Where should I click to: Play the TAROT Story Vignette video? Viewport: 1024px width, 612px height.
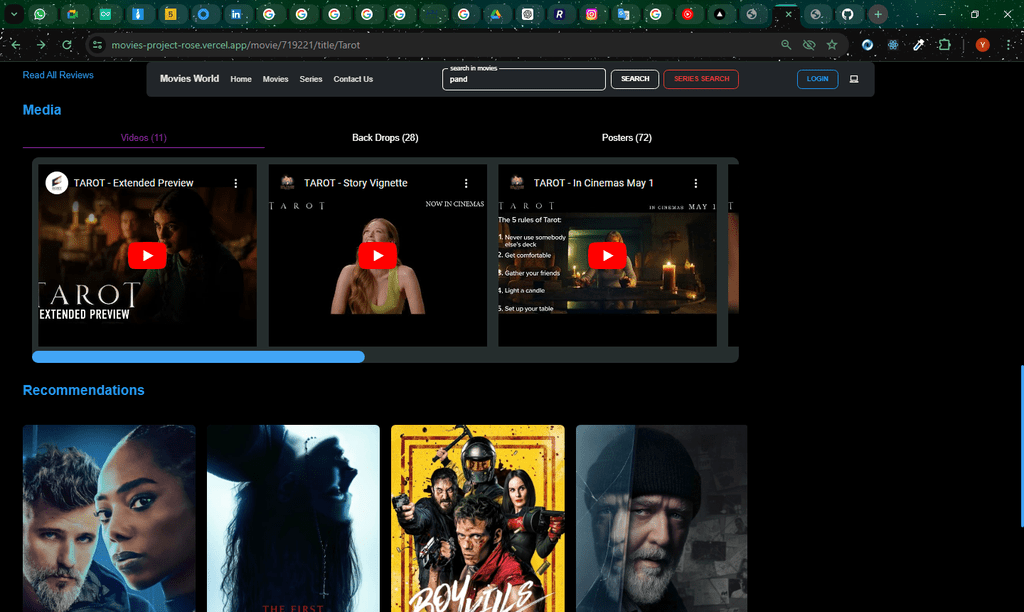click(x=377, y=255)
